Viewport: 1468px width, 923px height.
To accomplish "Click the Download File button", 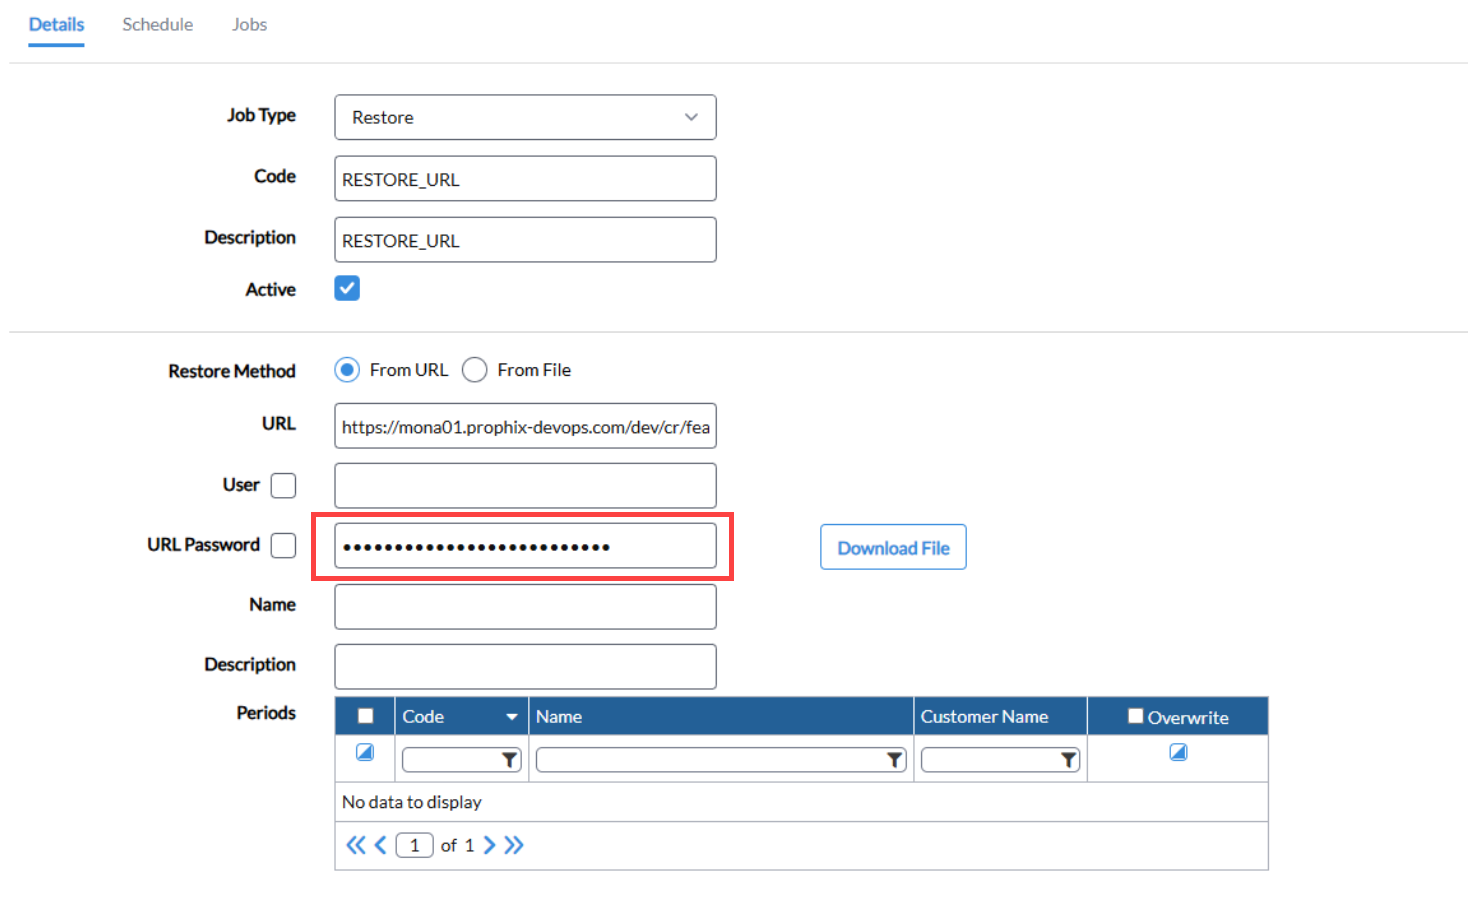I will click(x=893, y=547).
